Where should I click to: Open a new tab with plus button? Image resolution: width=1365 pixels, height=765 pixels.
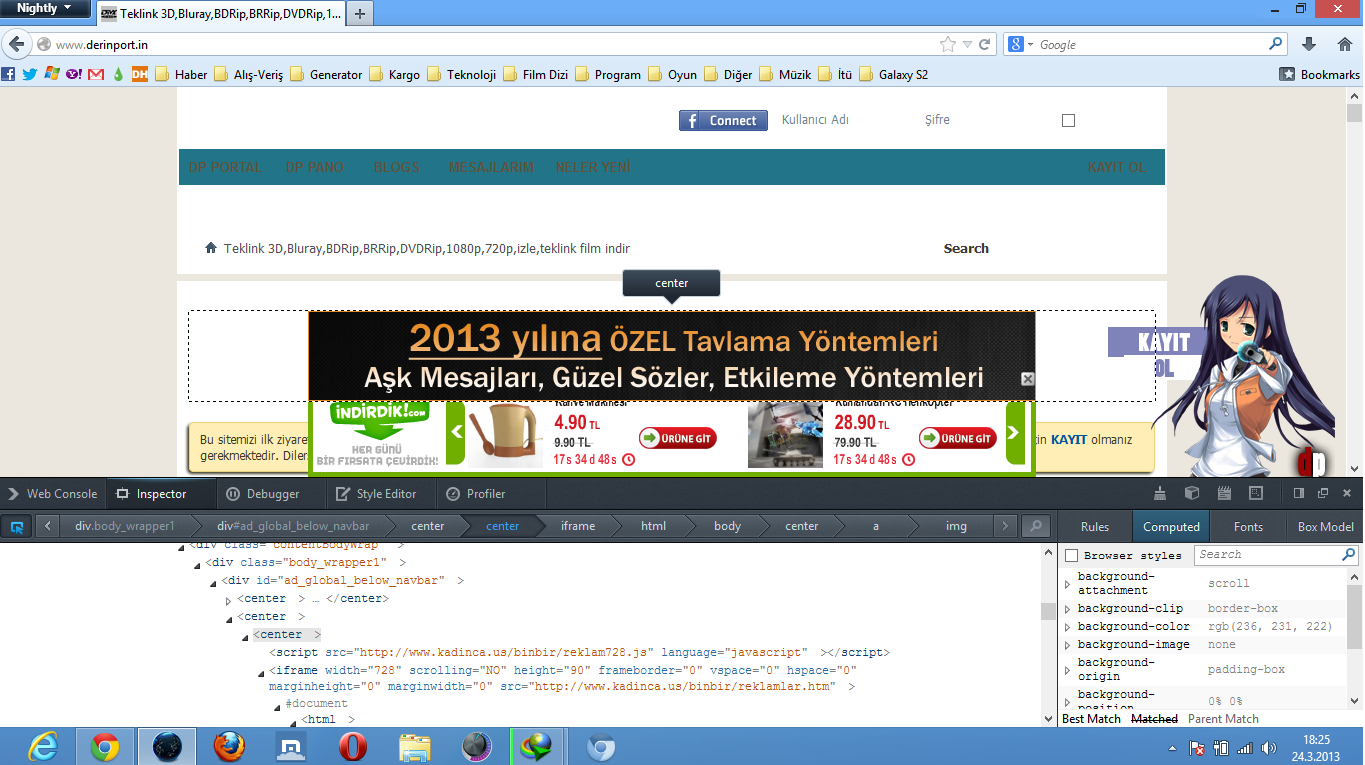(360, 14)
